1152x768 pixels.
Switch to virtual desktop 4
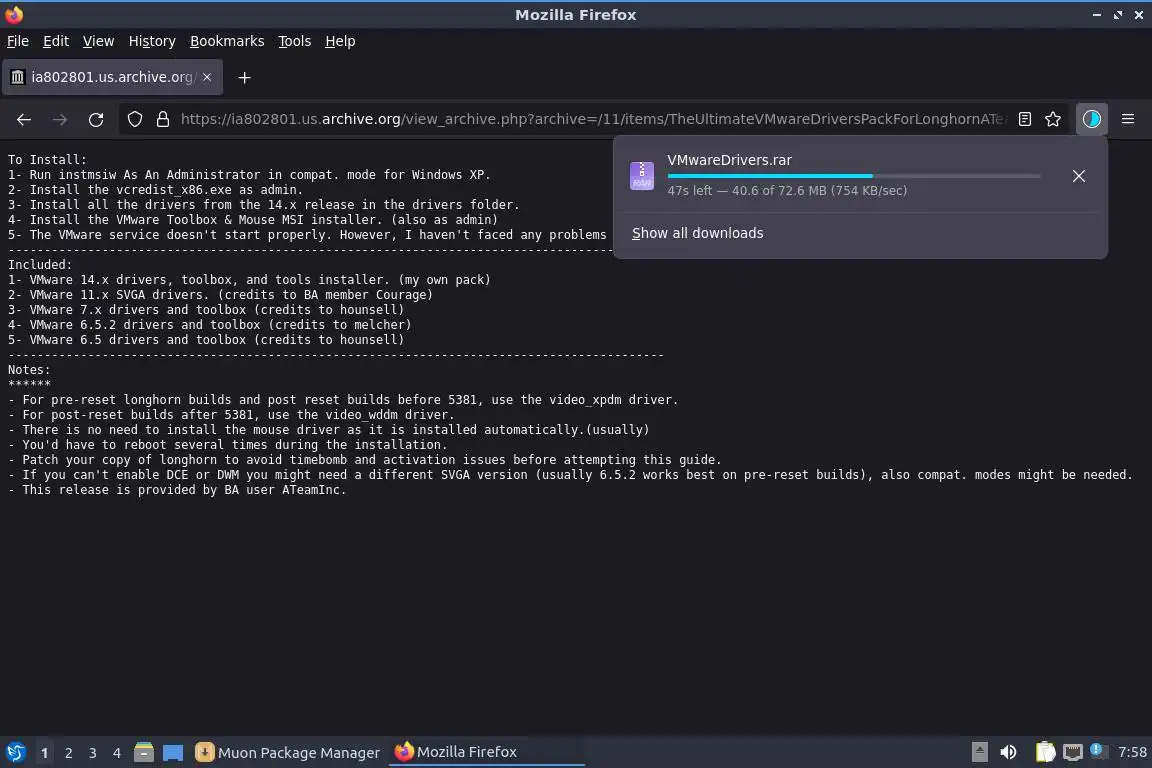coord(117,753)
